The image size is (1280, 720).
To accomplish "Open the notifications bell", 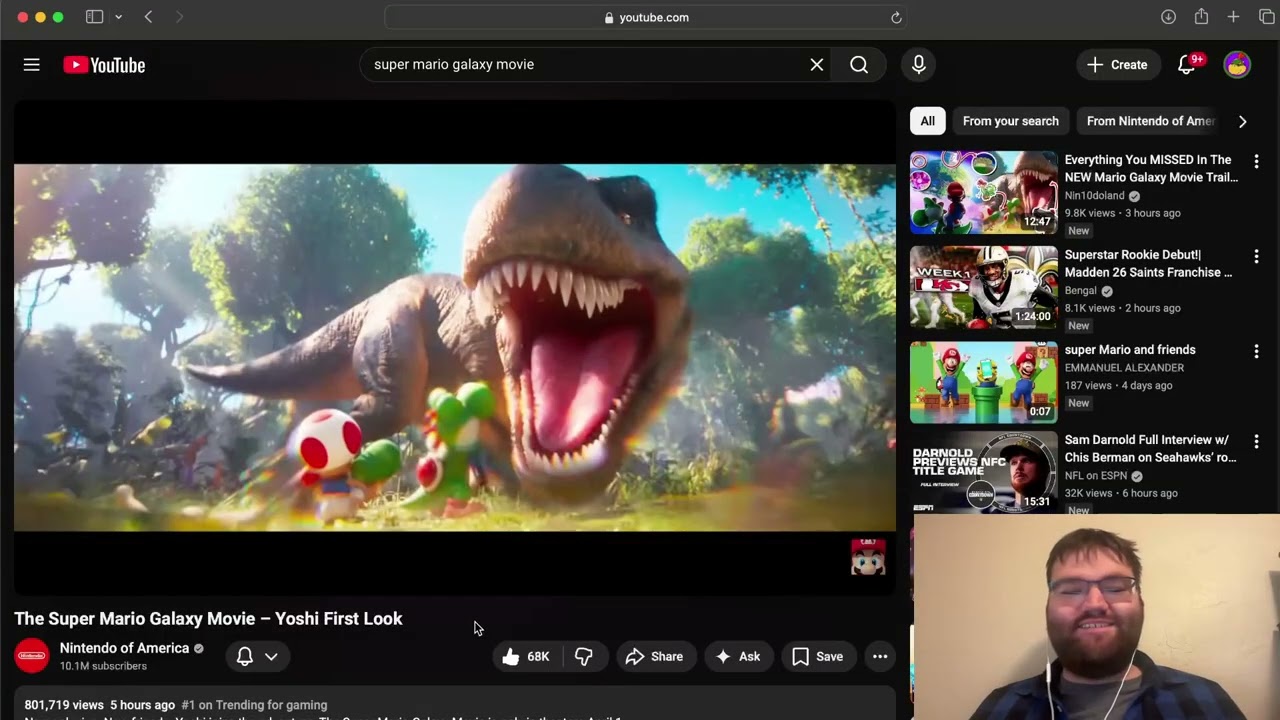I will (x=1187, y=64).
